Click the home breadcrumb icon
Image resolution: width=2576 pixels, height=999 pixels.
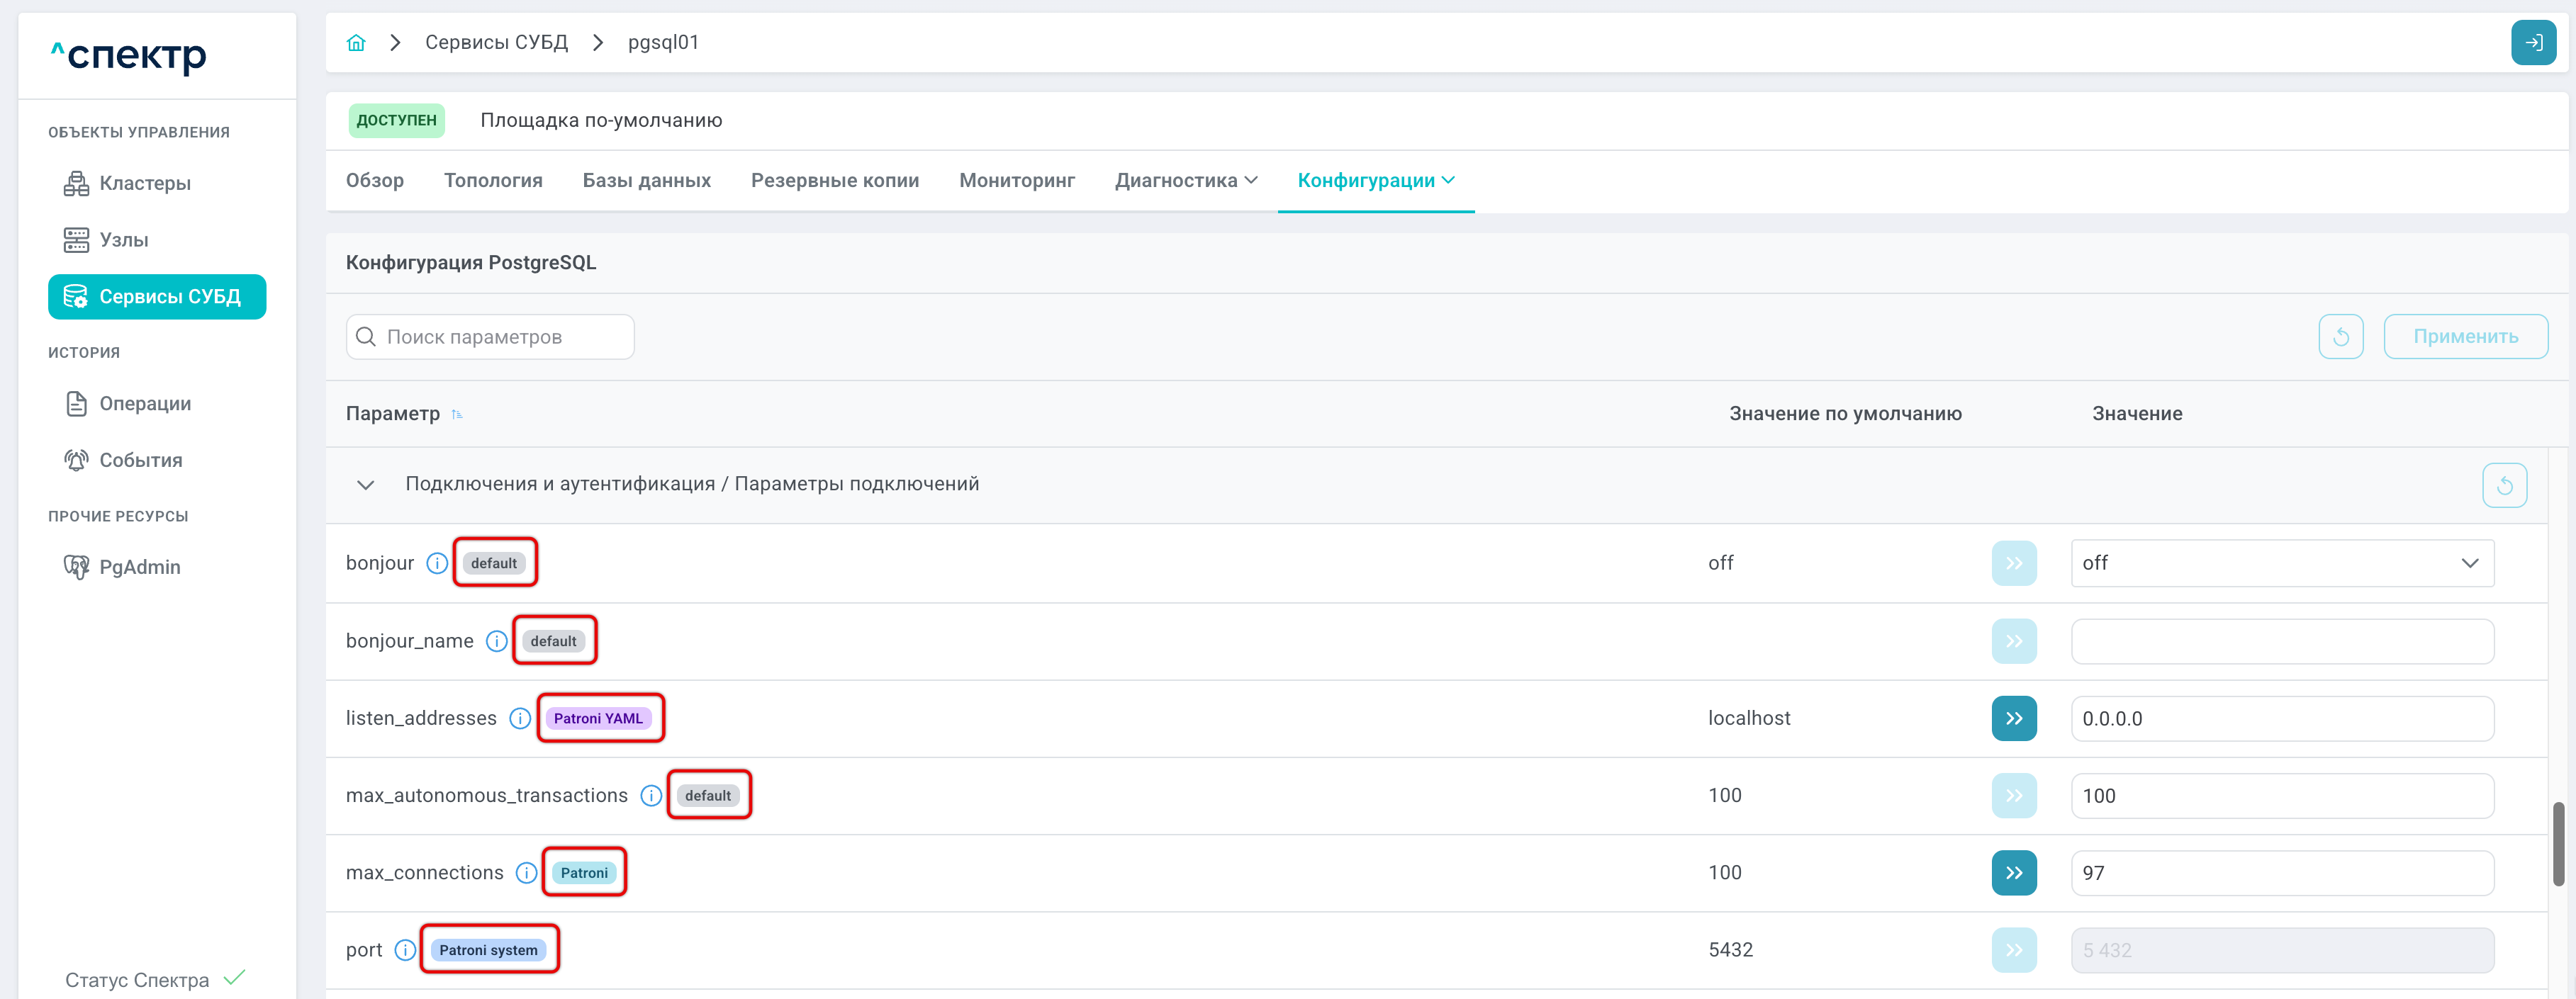(356, 43)
